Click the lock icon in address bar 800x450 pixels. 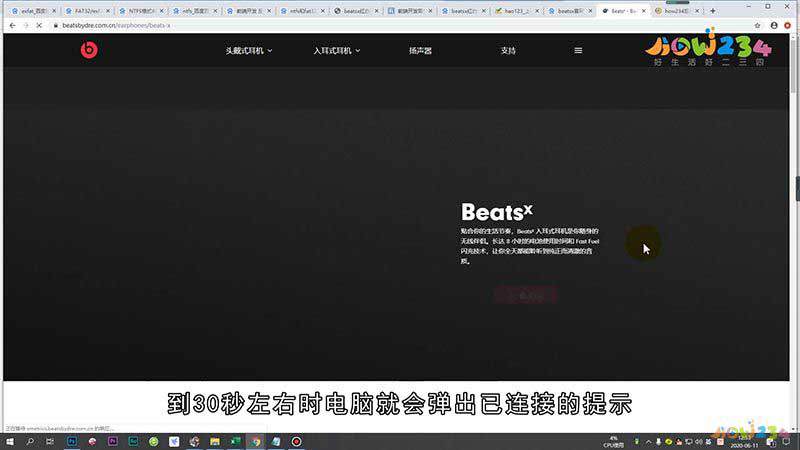click(56, 25)
